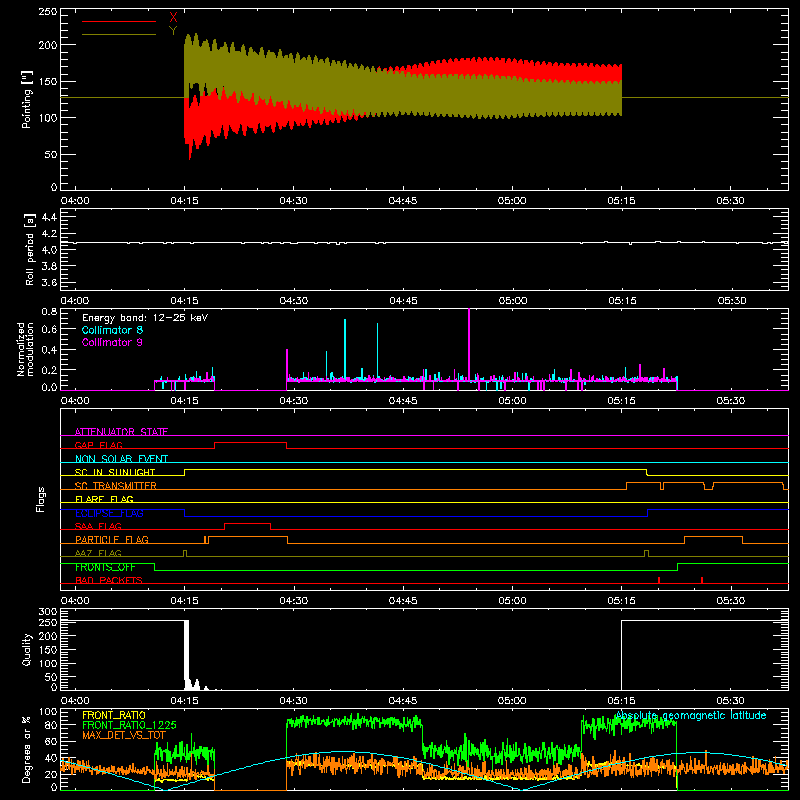The image size is (800, 800).
Task: Click the 'Roll period [s]' axis title
Action: pos(30,249)
